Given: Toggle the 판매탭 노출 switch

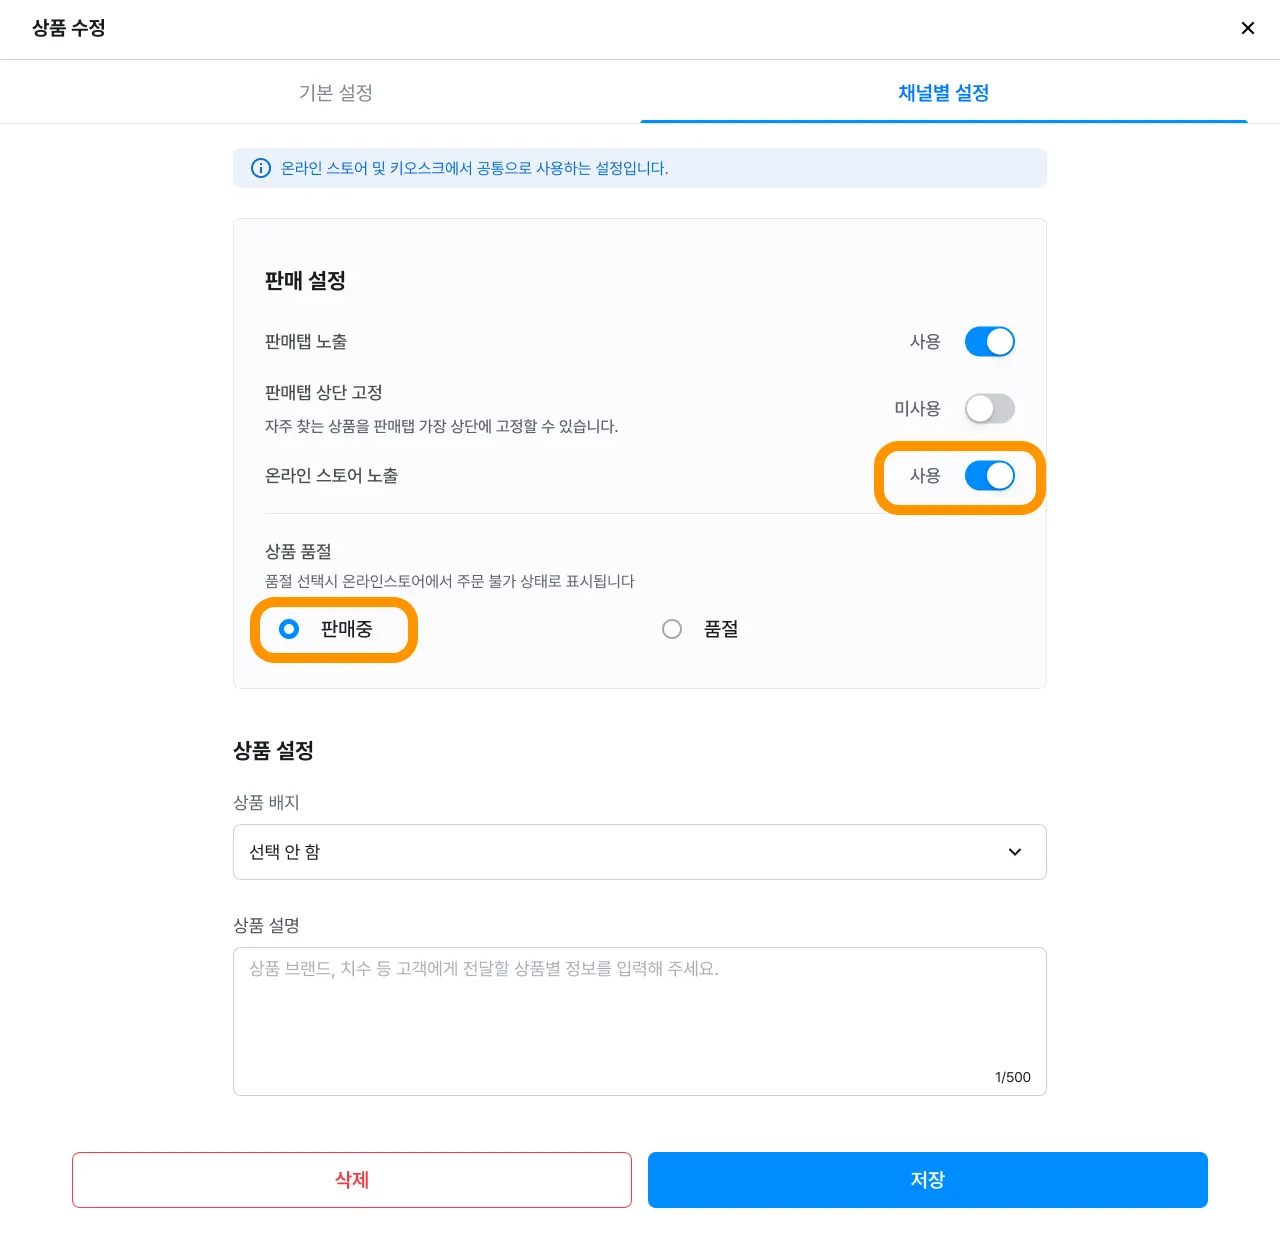Looking at the screenshot, I should tap(990, 342).
